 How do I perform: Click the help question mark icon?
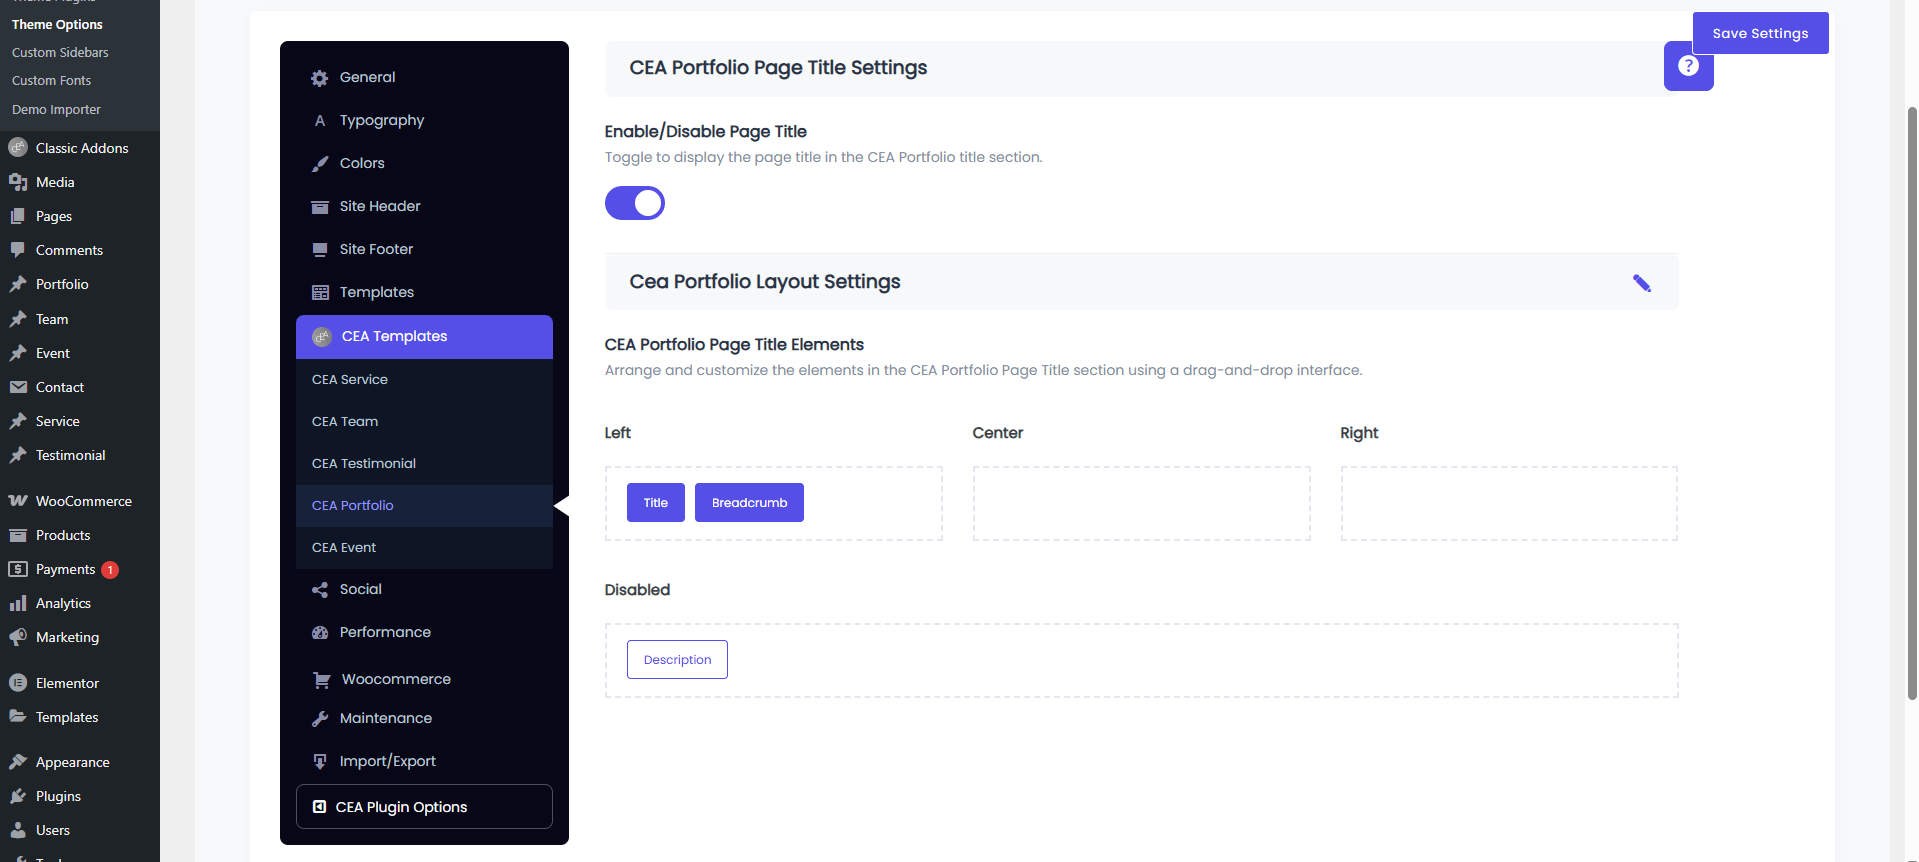click(x=1688, y=66)
